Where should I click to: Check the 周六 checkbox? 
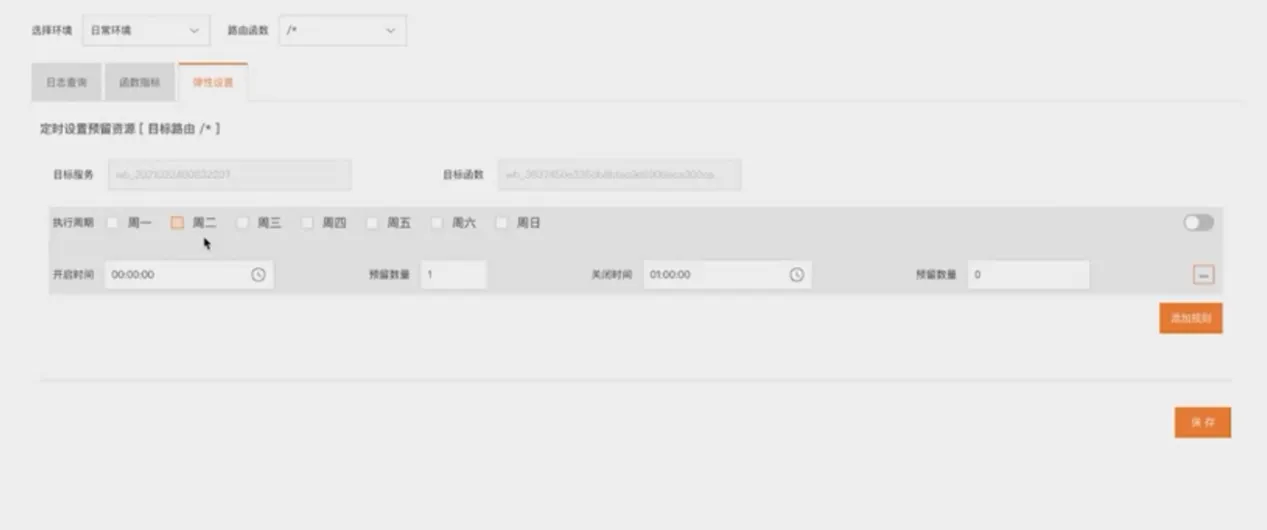[437, 224]
